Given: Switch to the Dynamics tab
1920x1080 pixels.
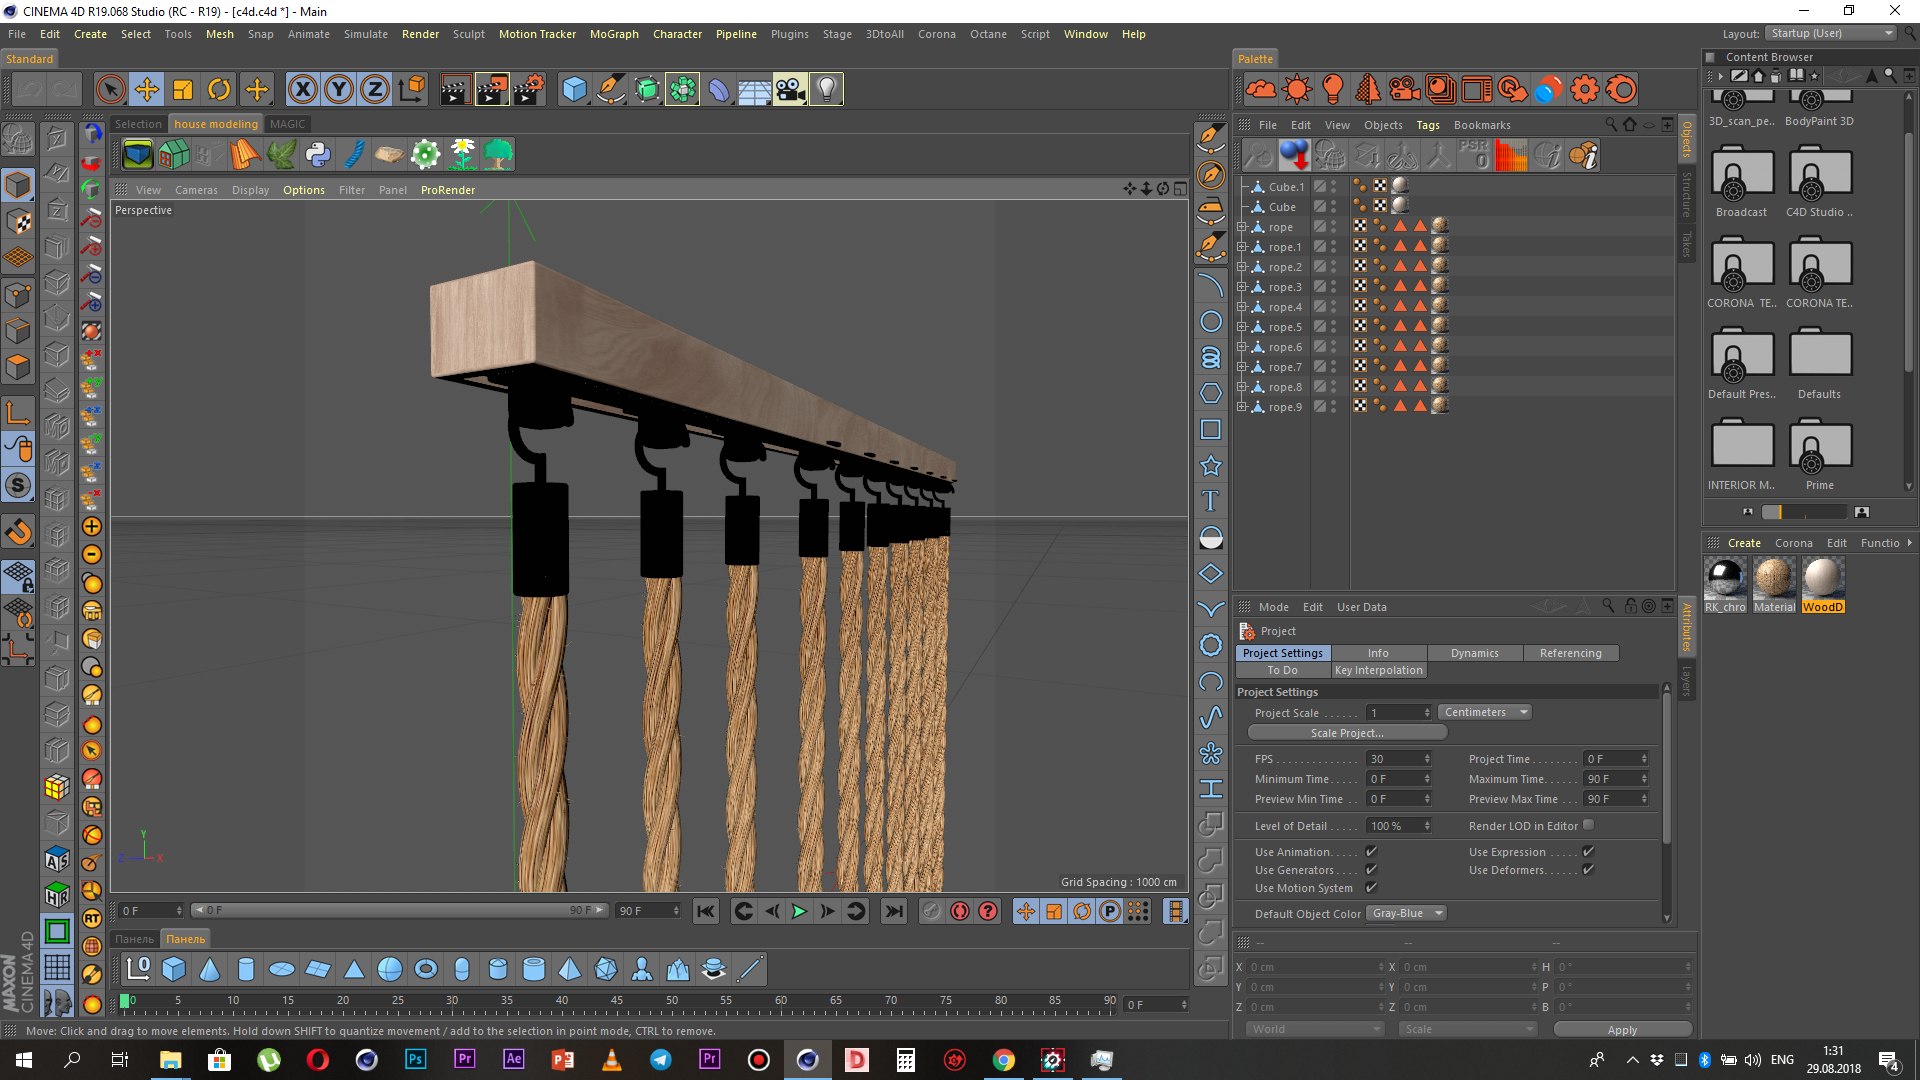Looking at the screenshot, I should click(1475, 653).
